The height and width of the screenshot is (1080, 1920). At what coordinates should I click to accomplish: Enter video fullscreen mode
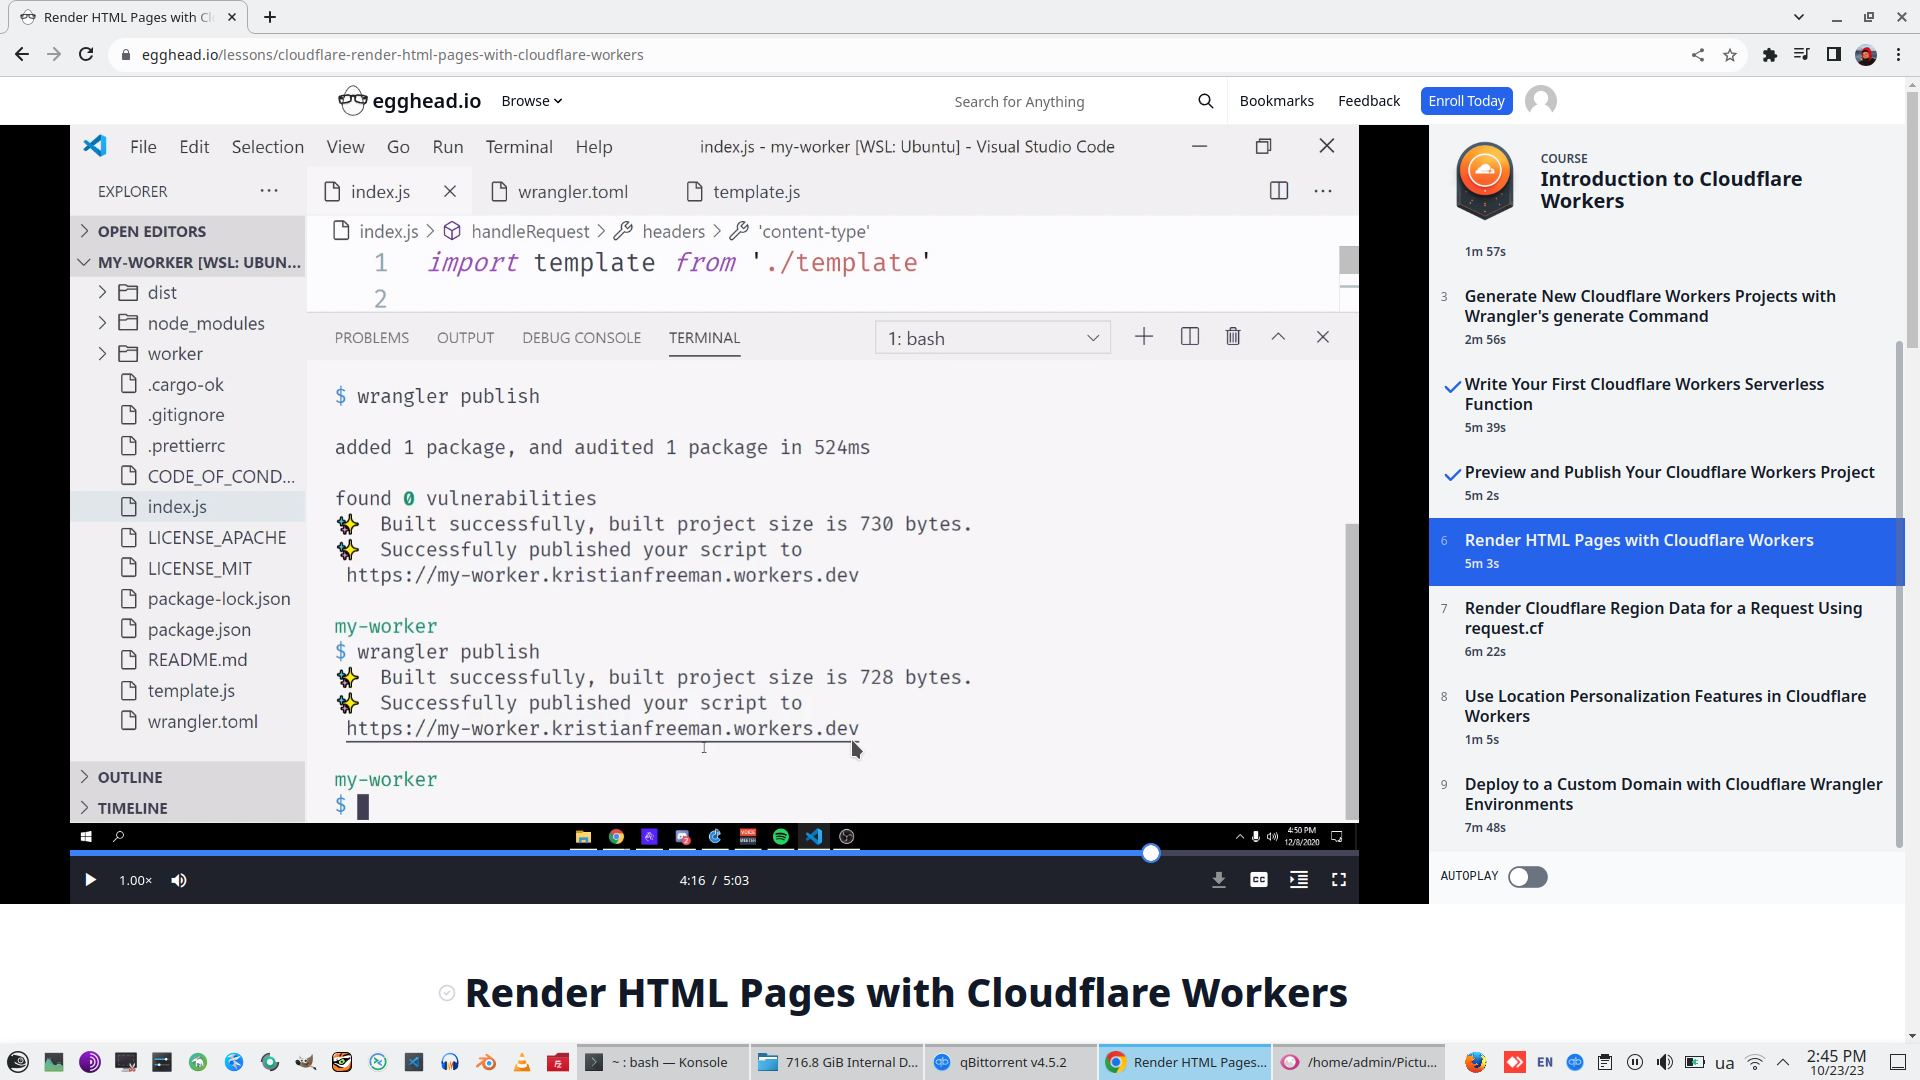(x=1338, y=880)
